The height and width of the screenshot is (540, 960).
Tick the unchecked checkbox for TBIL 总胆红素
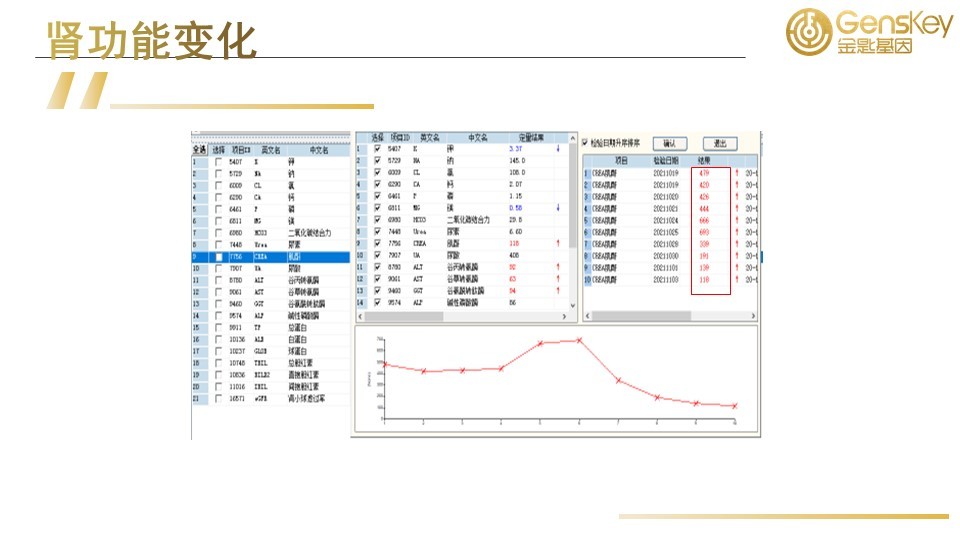coord(219,363)
